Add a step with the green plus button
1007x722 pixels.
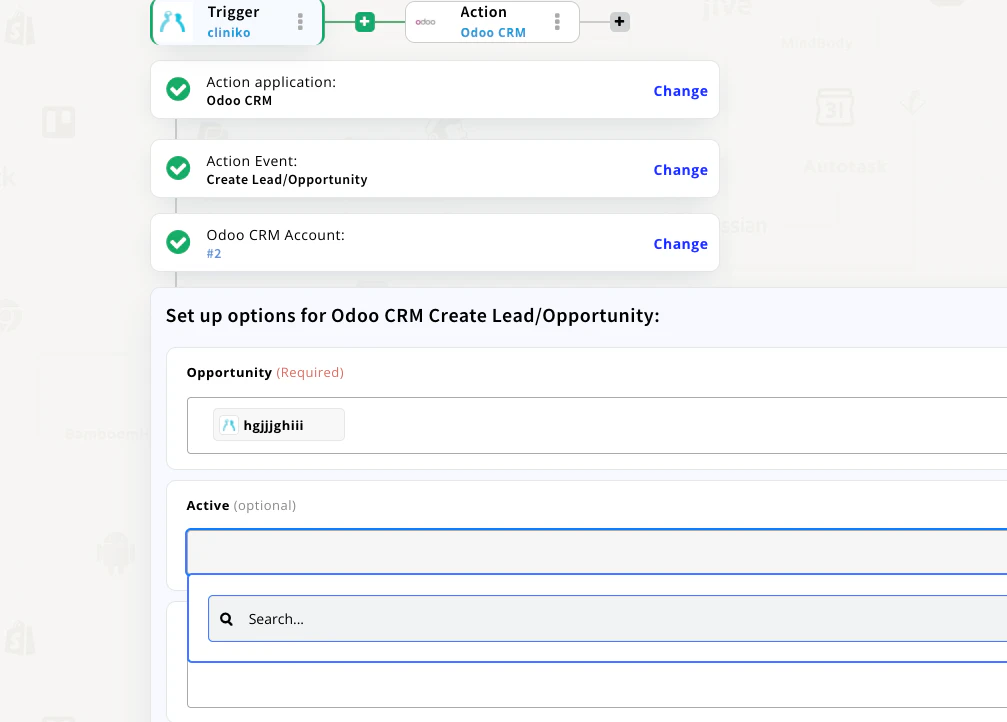pos(365,22)
